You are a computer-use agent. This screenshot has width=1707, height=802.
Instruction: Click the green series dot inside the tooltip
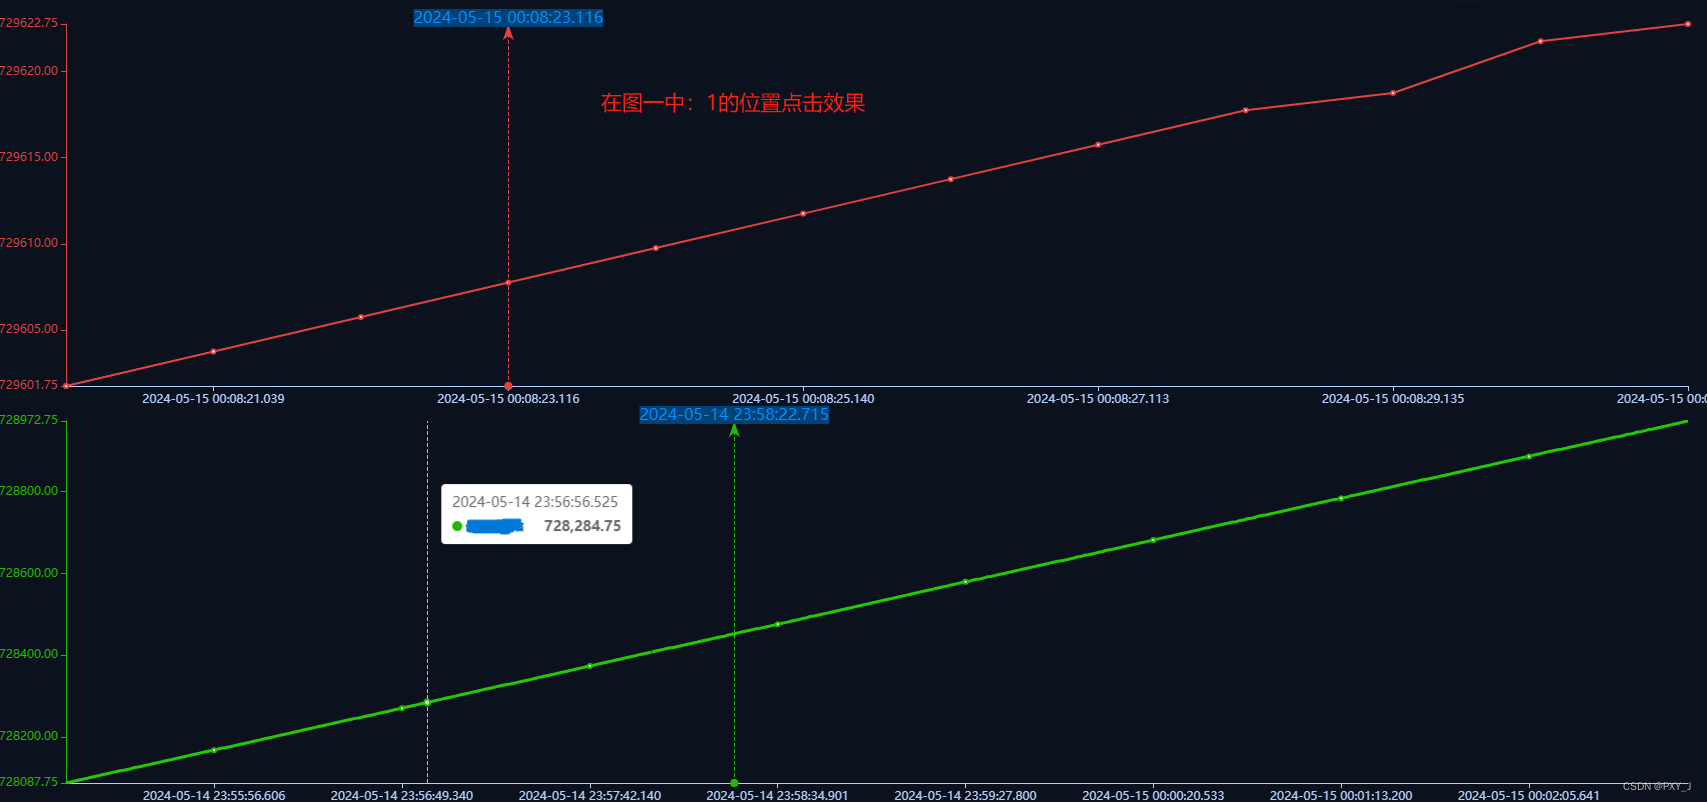[x=457, y=526]
